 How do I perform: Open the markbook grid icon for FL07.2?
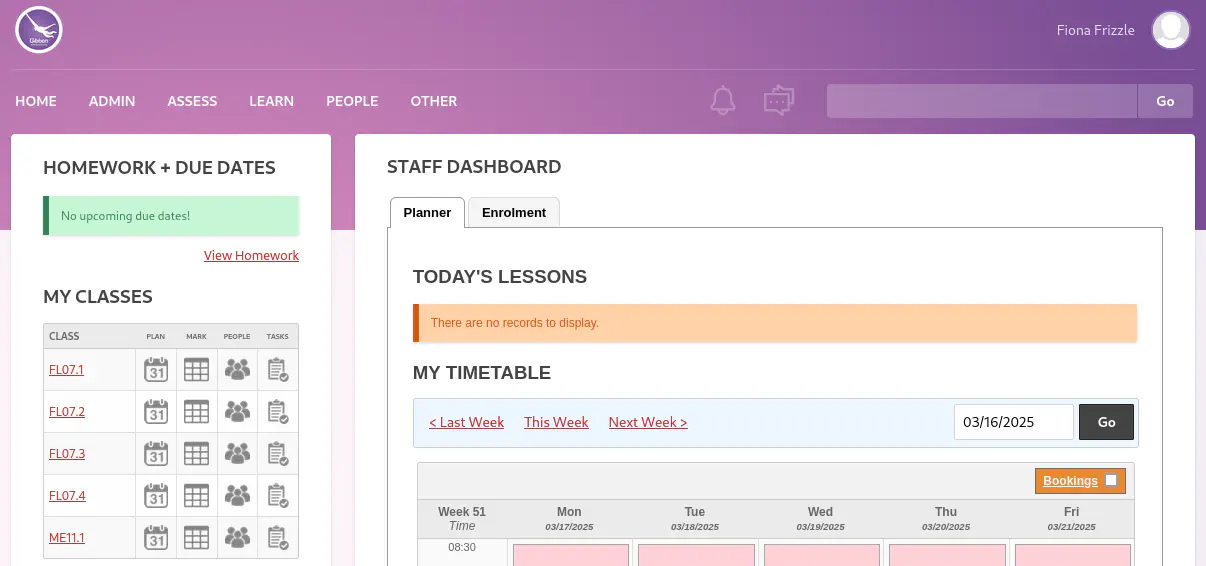(x=196, y=412)
